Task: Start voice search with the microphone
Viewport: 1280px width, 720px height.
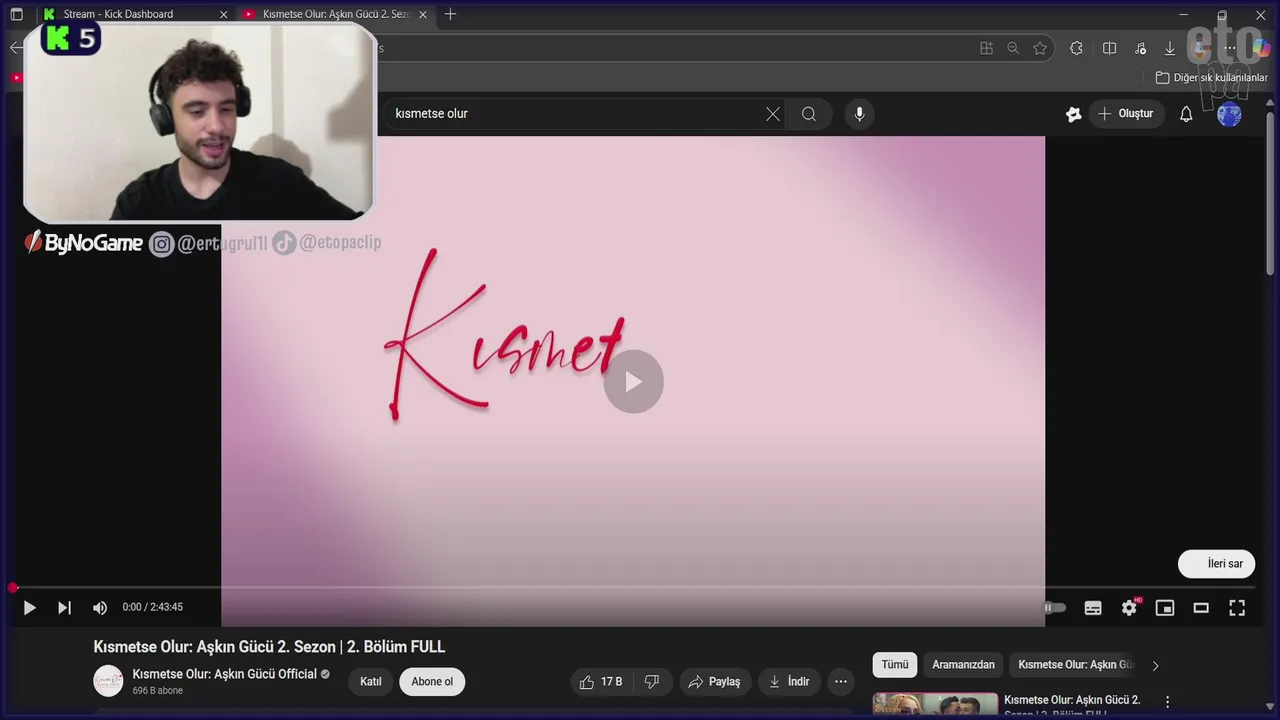Action: pos(859,114)
